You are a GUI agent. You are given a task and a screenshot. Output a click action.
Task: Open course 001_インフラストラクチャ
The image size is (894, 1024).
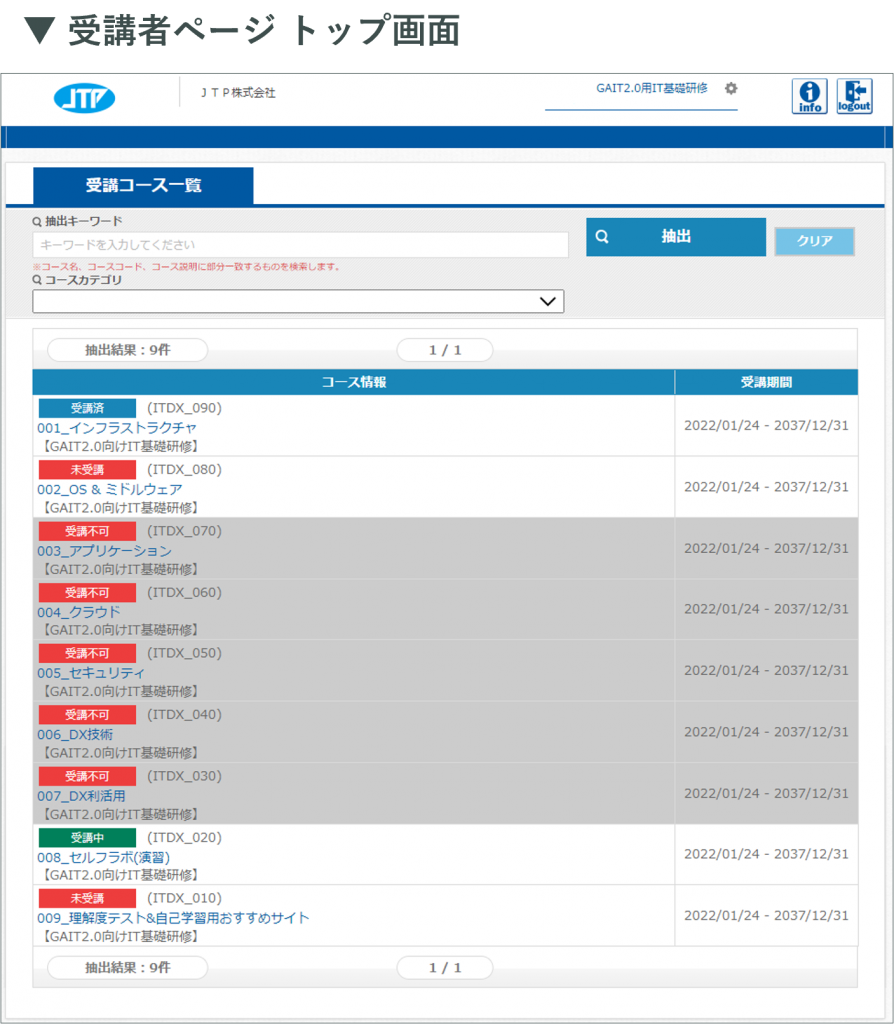(117, 428)
